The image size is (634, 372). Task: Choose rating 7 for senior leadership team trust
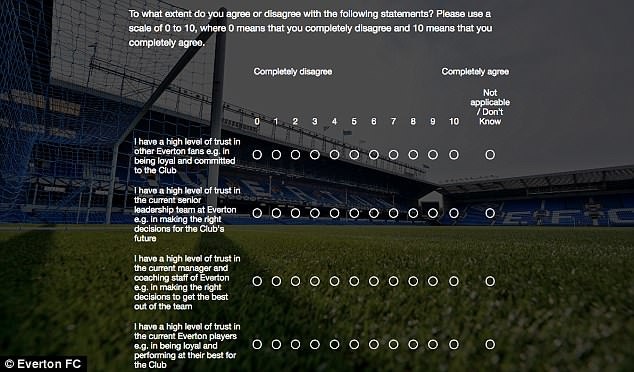coord(393,213)
